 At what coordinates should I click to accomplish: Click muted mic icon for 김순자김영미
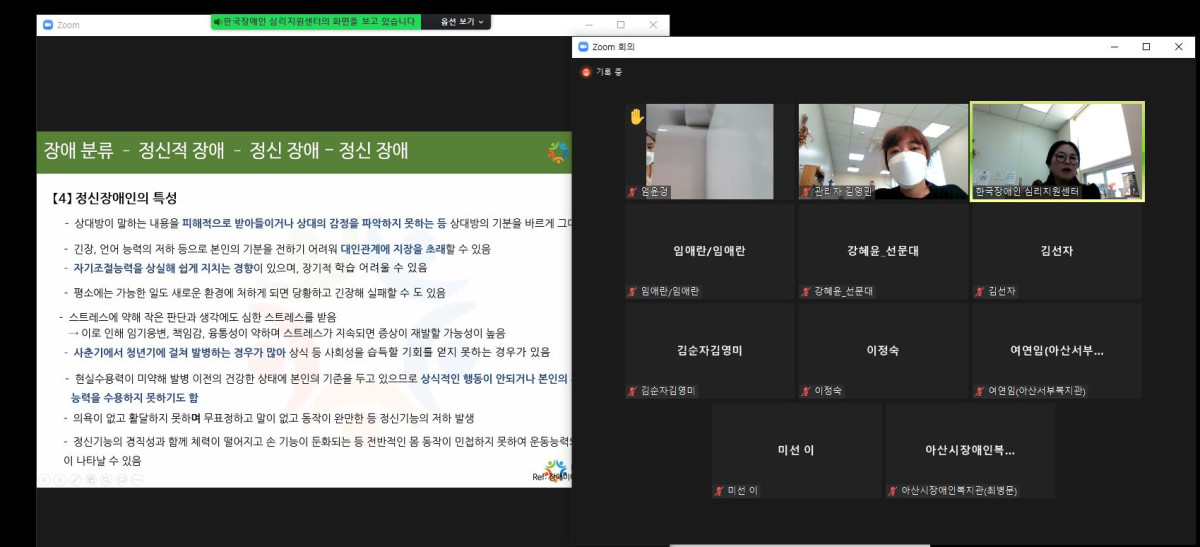click(632, 391)
